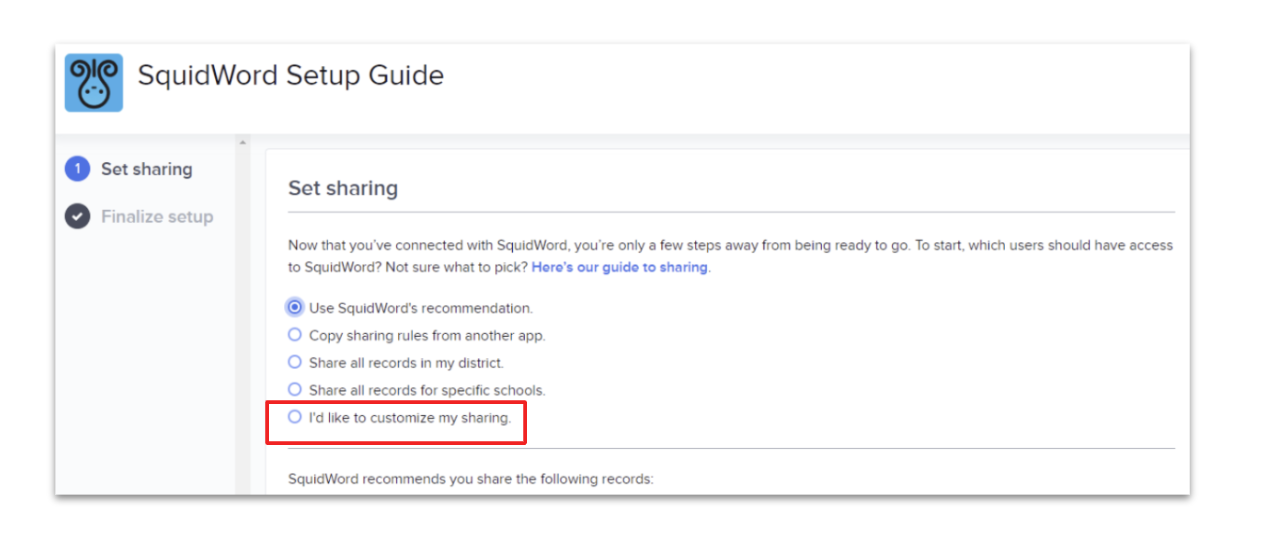Click the 'Copy sharing rules' option label text
Viewport: 1262px width, 548px height.
pos(427,336)
